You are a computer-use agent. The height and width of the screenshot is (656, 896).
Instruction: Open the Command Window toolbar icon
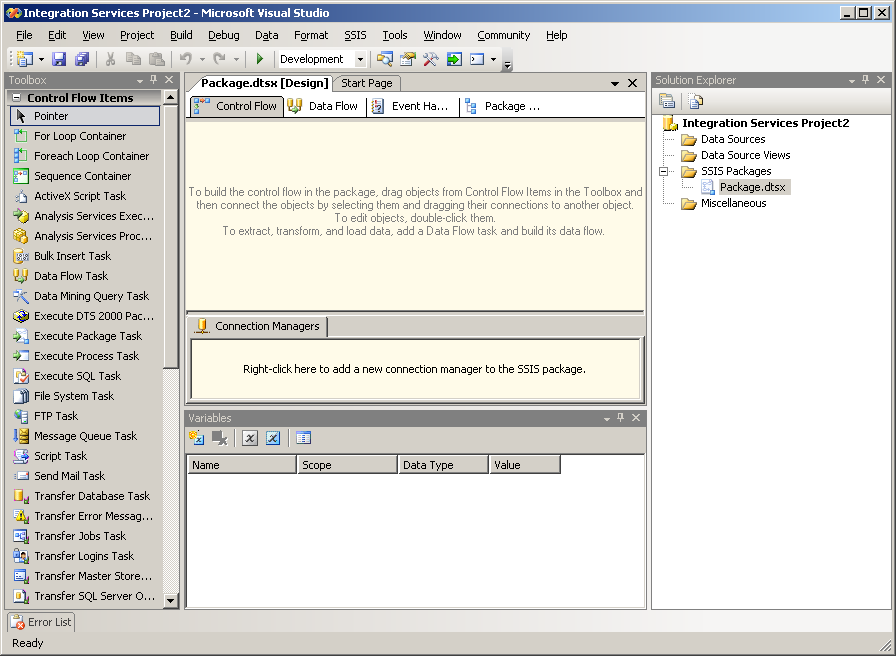tap(477, 59)
